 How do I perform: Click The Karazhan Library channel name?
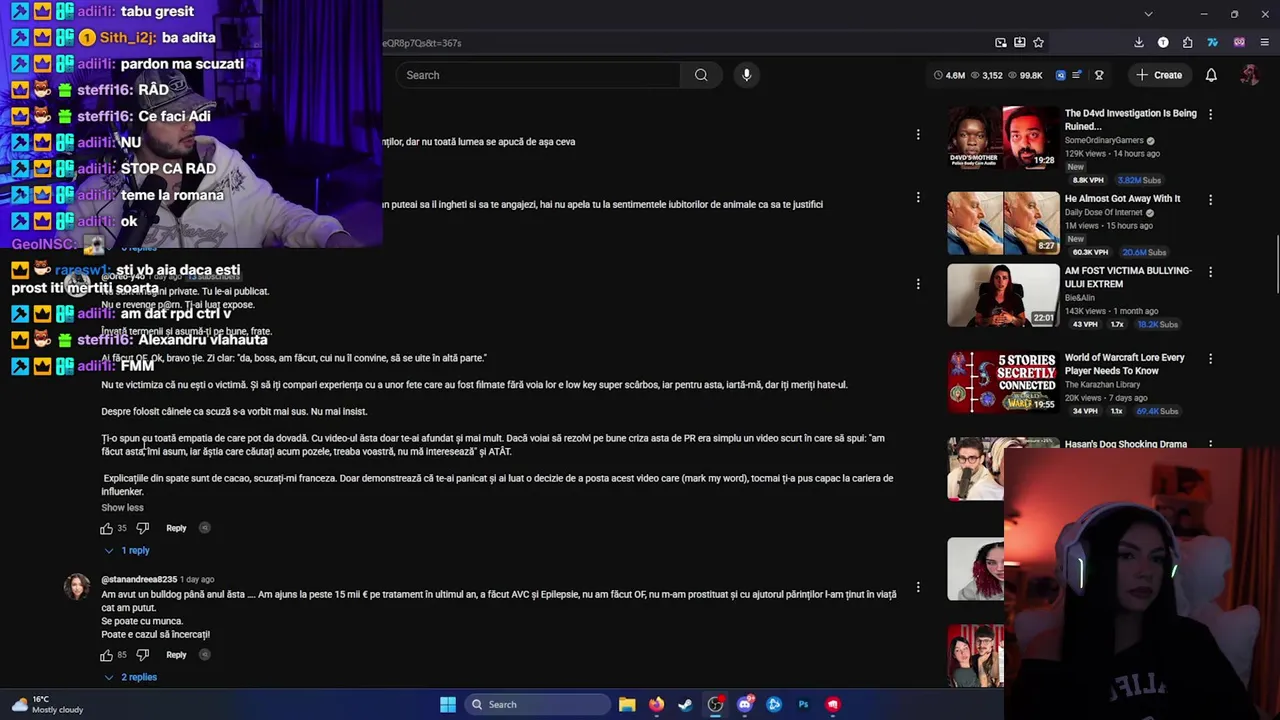coord(1102,385)
